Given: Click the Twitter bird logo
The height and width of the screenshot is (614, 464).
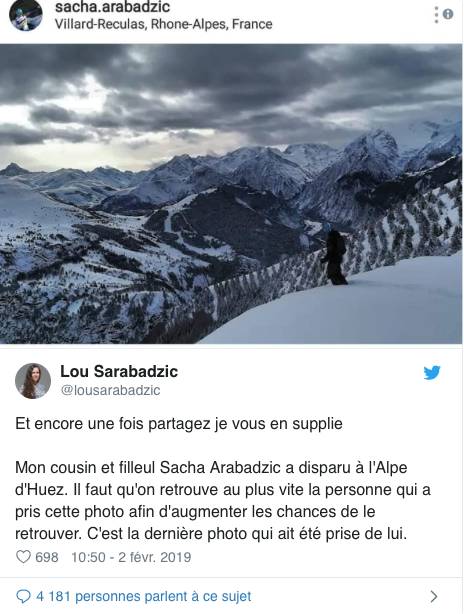Looking at the screenshot, I should (x=432, y=372).
